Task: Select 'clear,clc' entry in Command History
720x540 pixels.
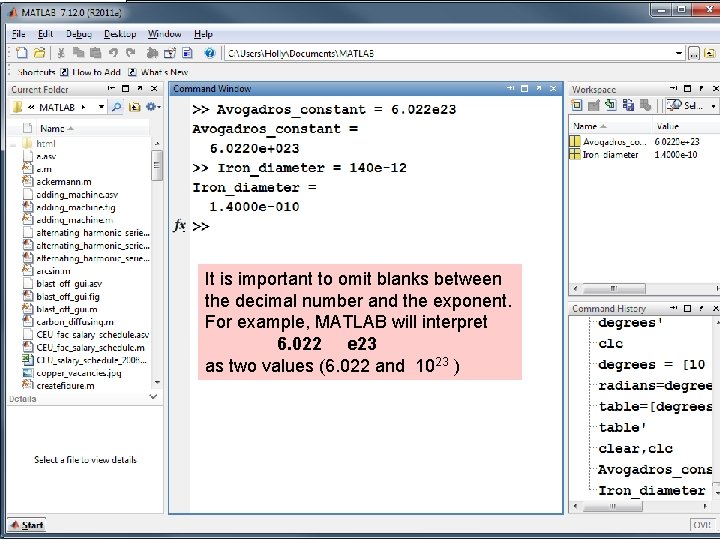Action: pyautogui.click(x=635, y=448)
